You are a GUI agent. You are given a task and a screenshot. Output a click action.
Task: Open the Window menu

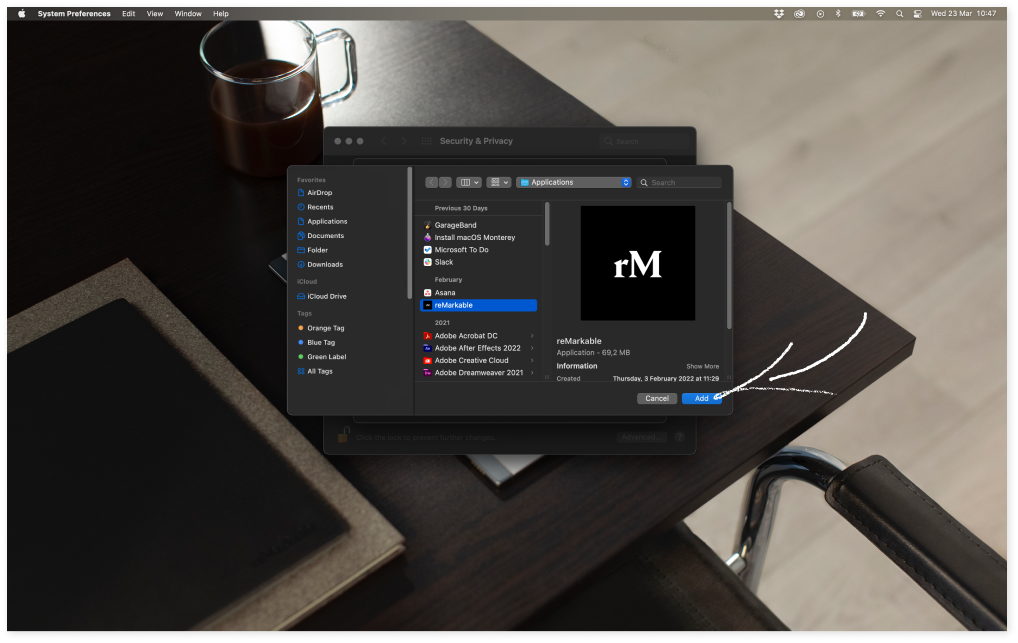pos(187,14)
